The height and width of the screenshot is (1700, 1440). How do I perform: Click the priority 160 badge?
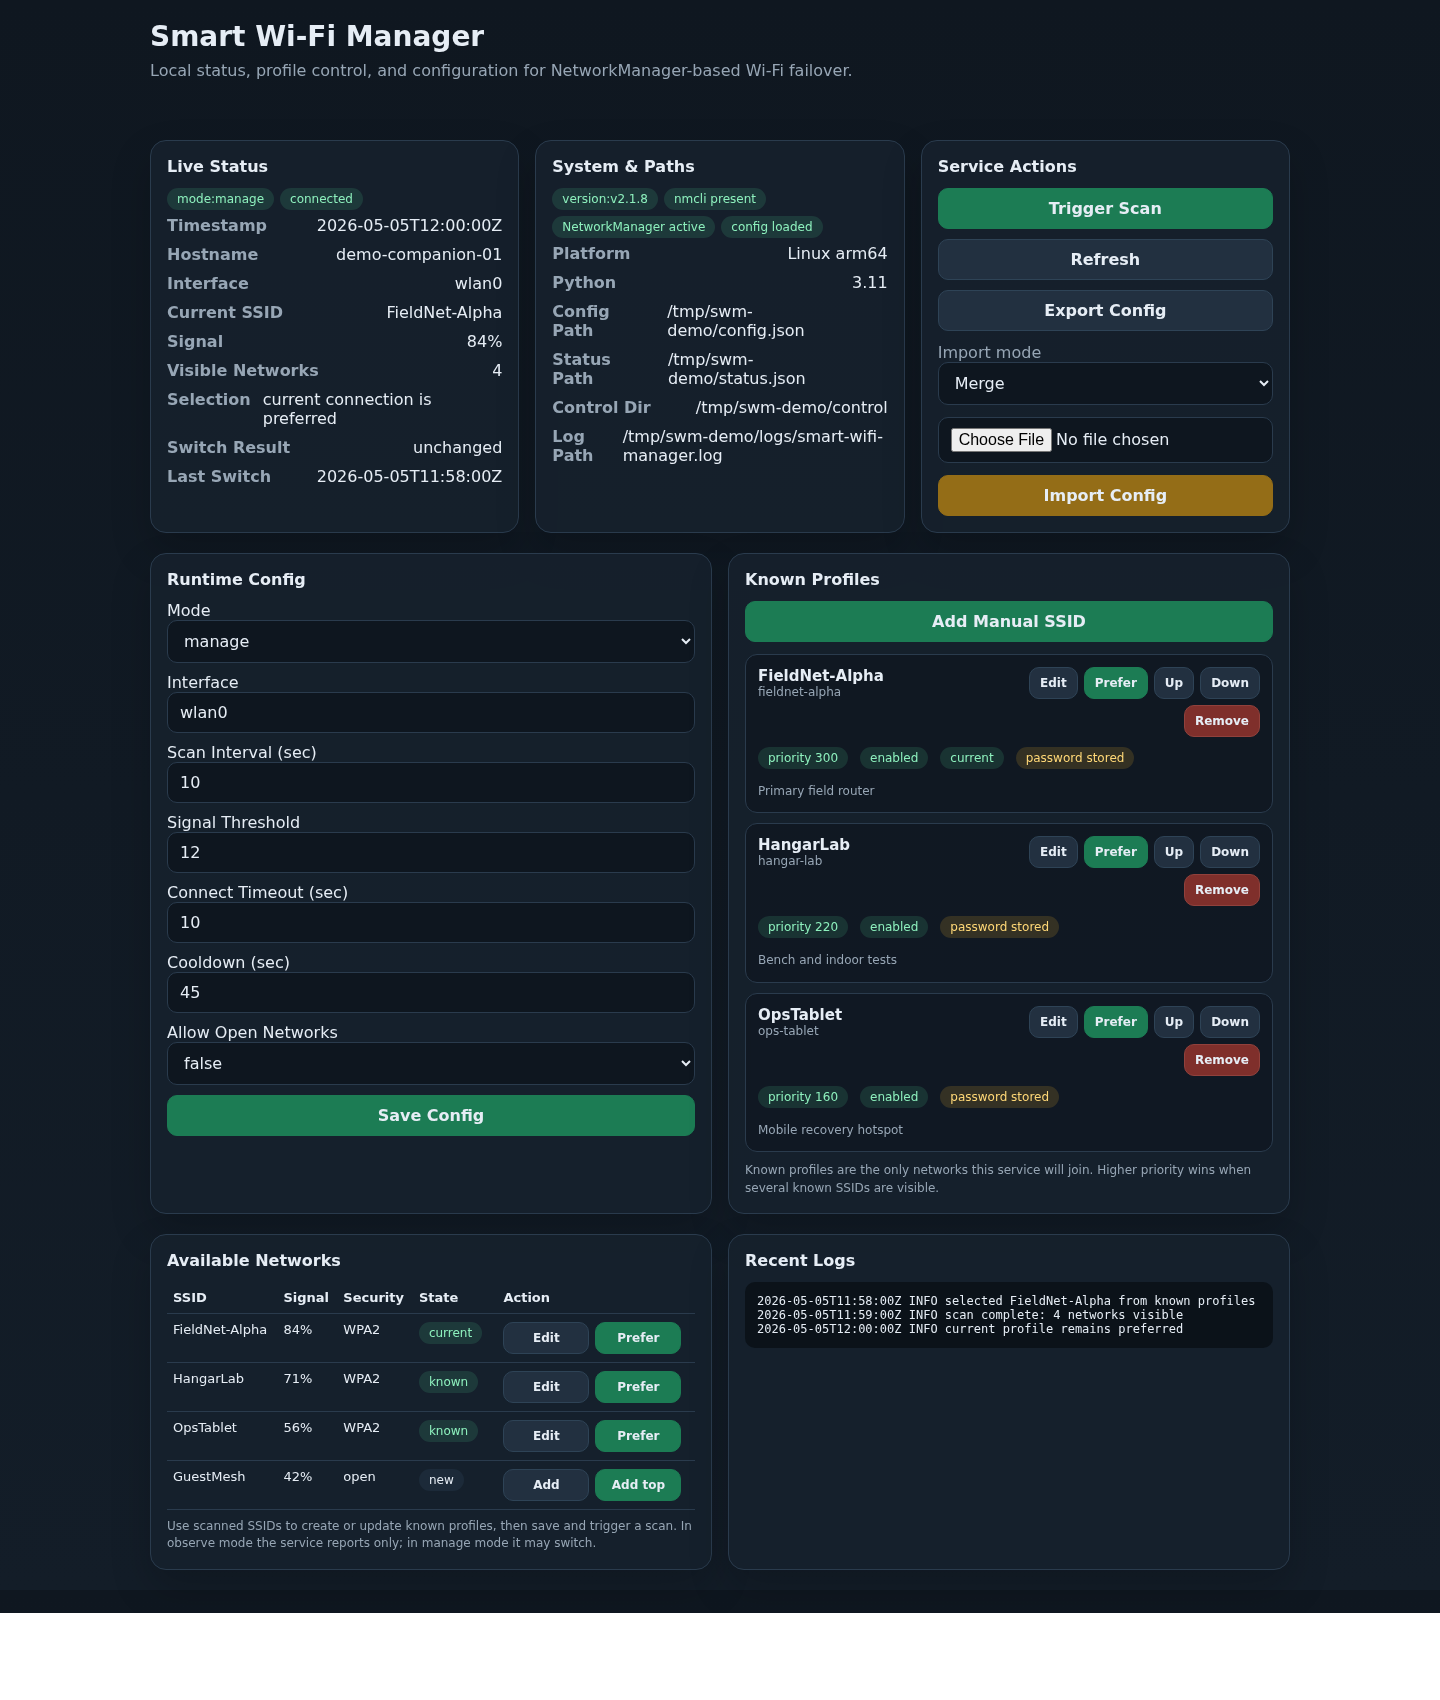pyautogui.click(x=803, y=1097)
